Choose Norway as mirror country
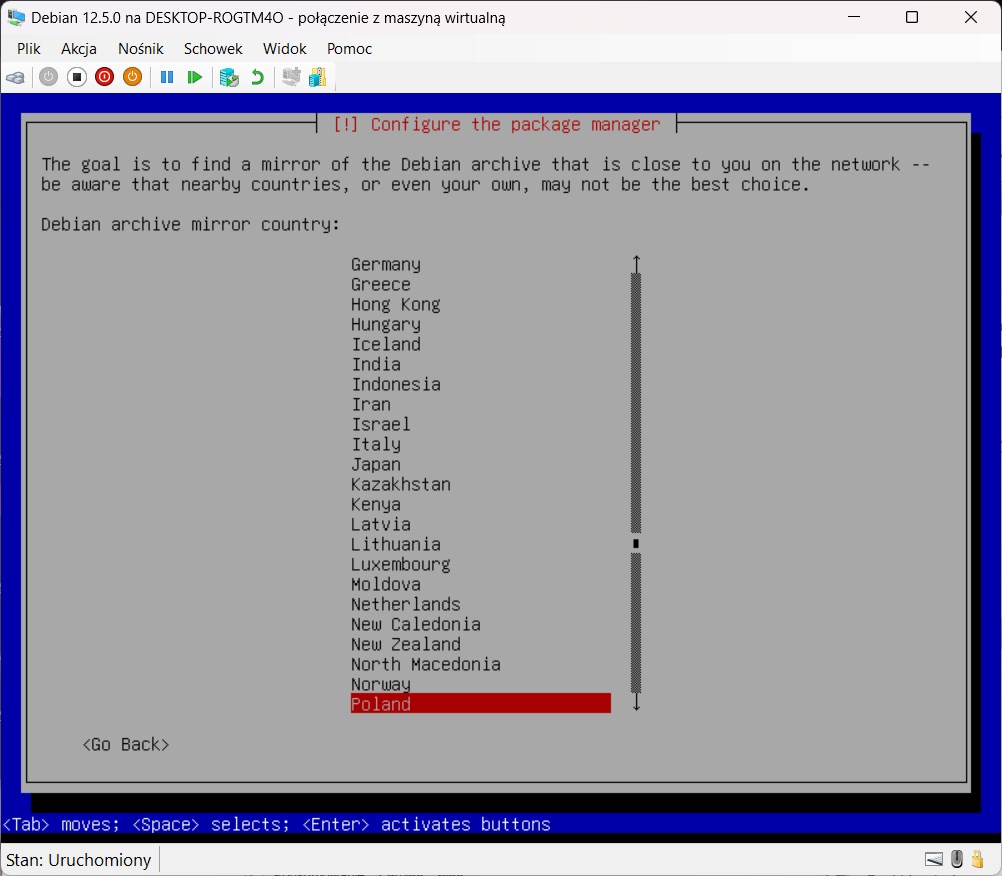Image resolution: width=1002 pixels, height=876 pixels. coord(381,684)
